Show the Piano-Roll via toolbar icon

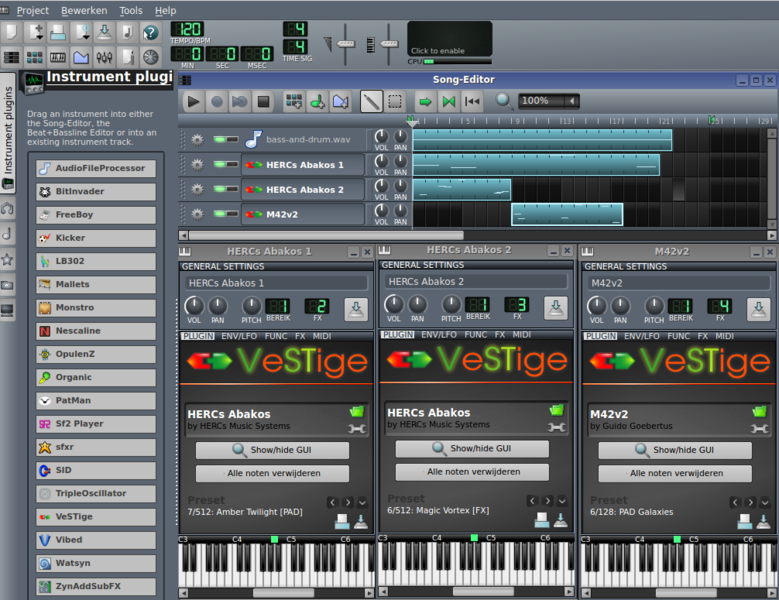tap(58, 57)
